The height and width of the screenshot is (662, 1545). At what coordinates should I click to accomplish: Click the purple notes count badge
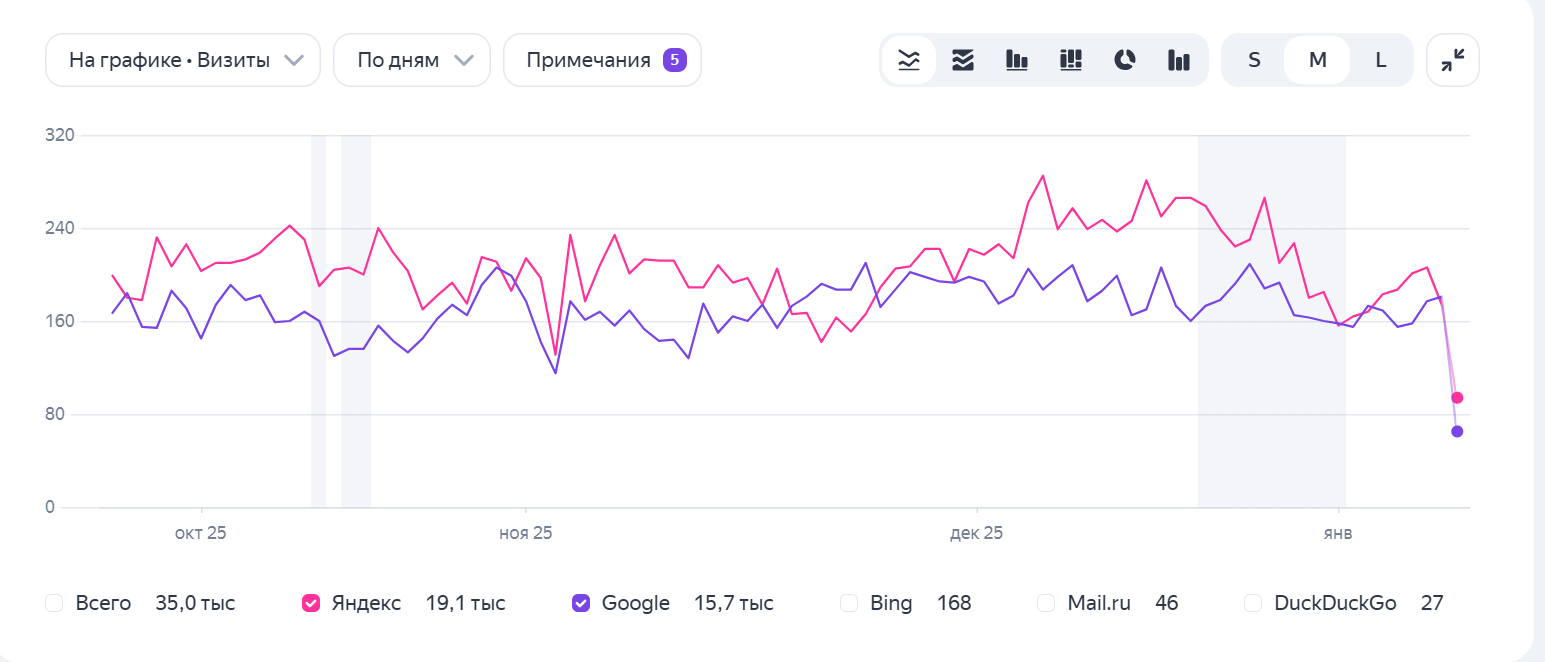pos(675,60)
